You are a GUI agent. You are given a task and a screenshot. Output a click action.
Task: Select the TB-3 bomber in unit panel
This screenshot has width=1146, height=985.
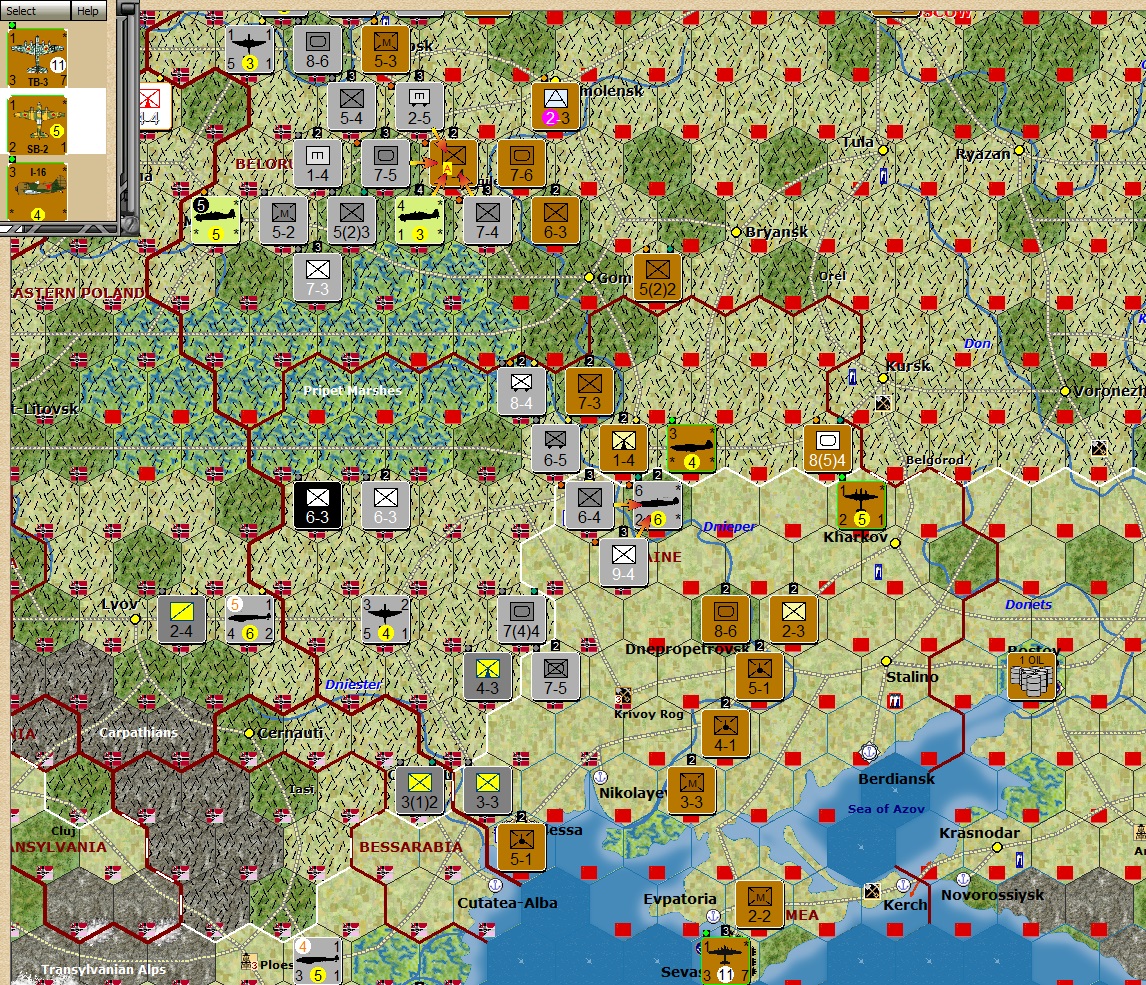pyautogui.click(x=37, y=58)
